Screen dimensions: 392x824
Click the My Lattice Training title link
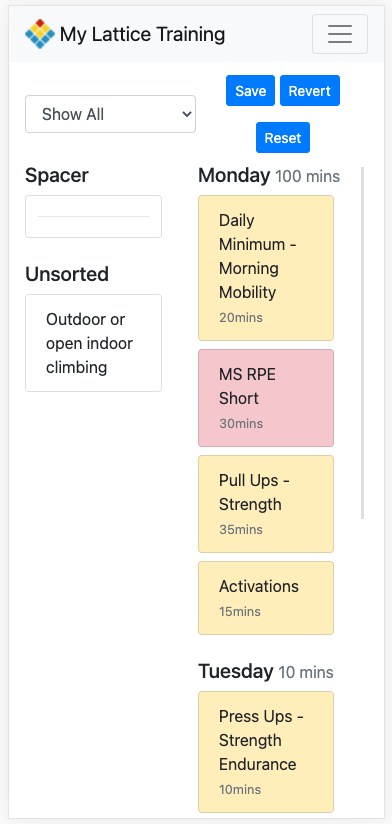tap(142, 34)
